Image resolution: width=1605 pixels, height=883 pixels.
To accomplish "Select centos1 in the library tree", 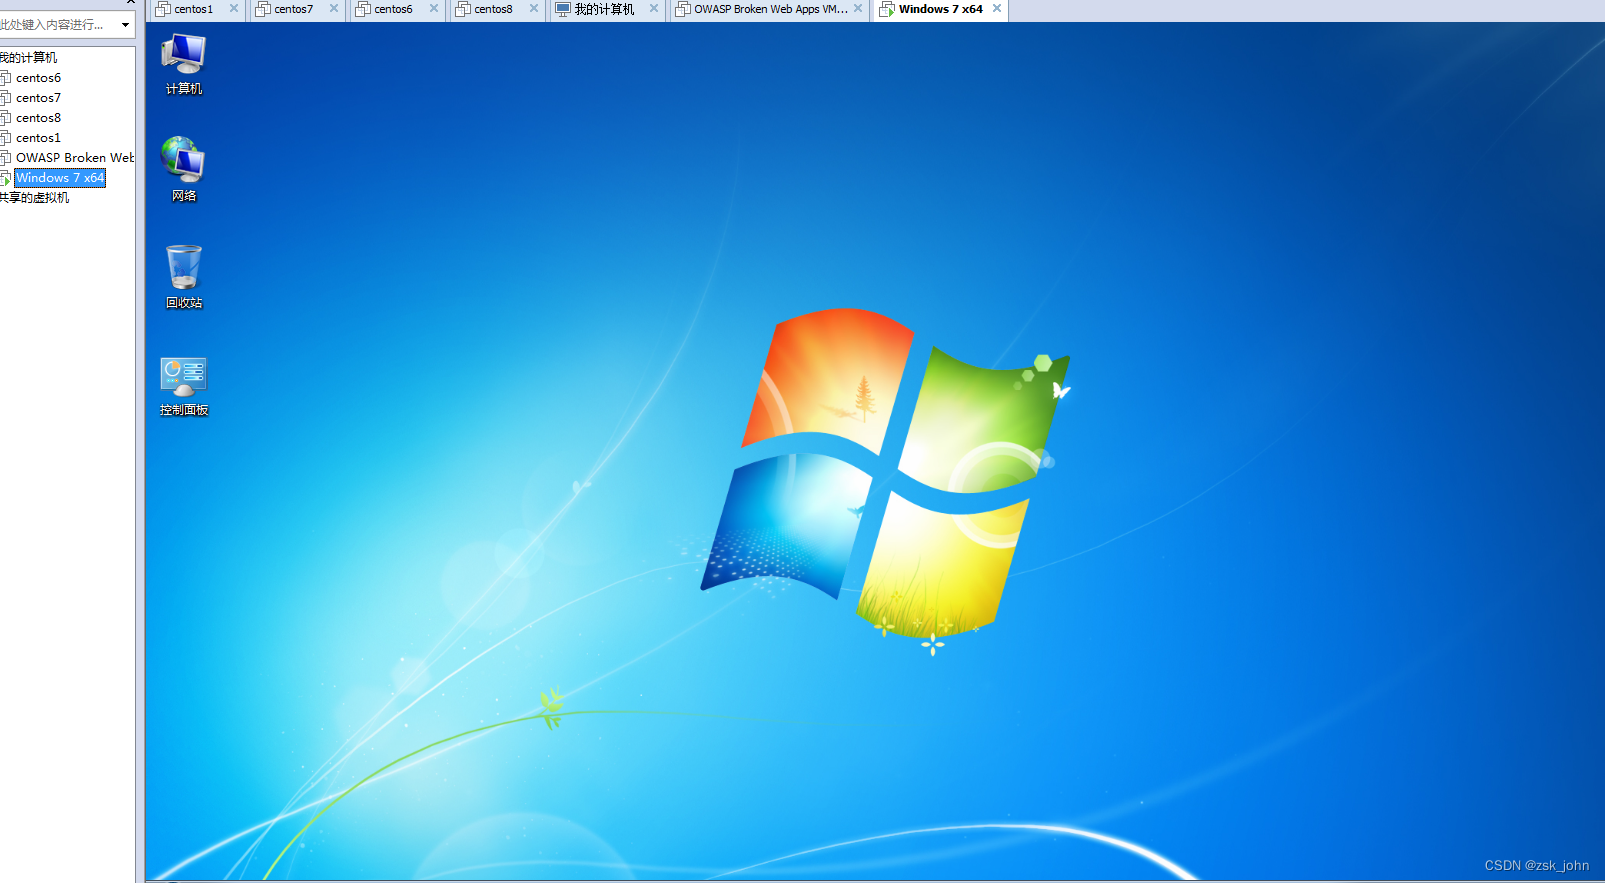I will (x=38, y=138).
